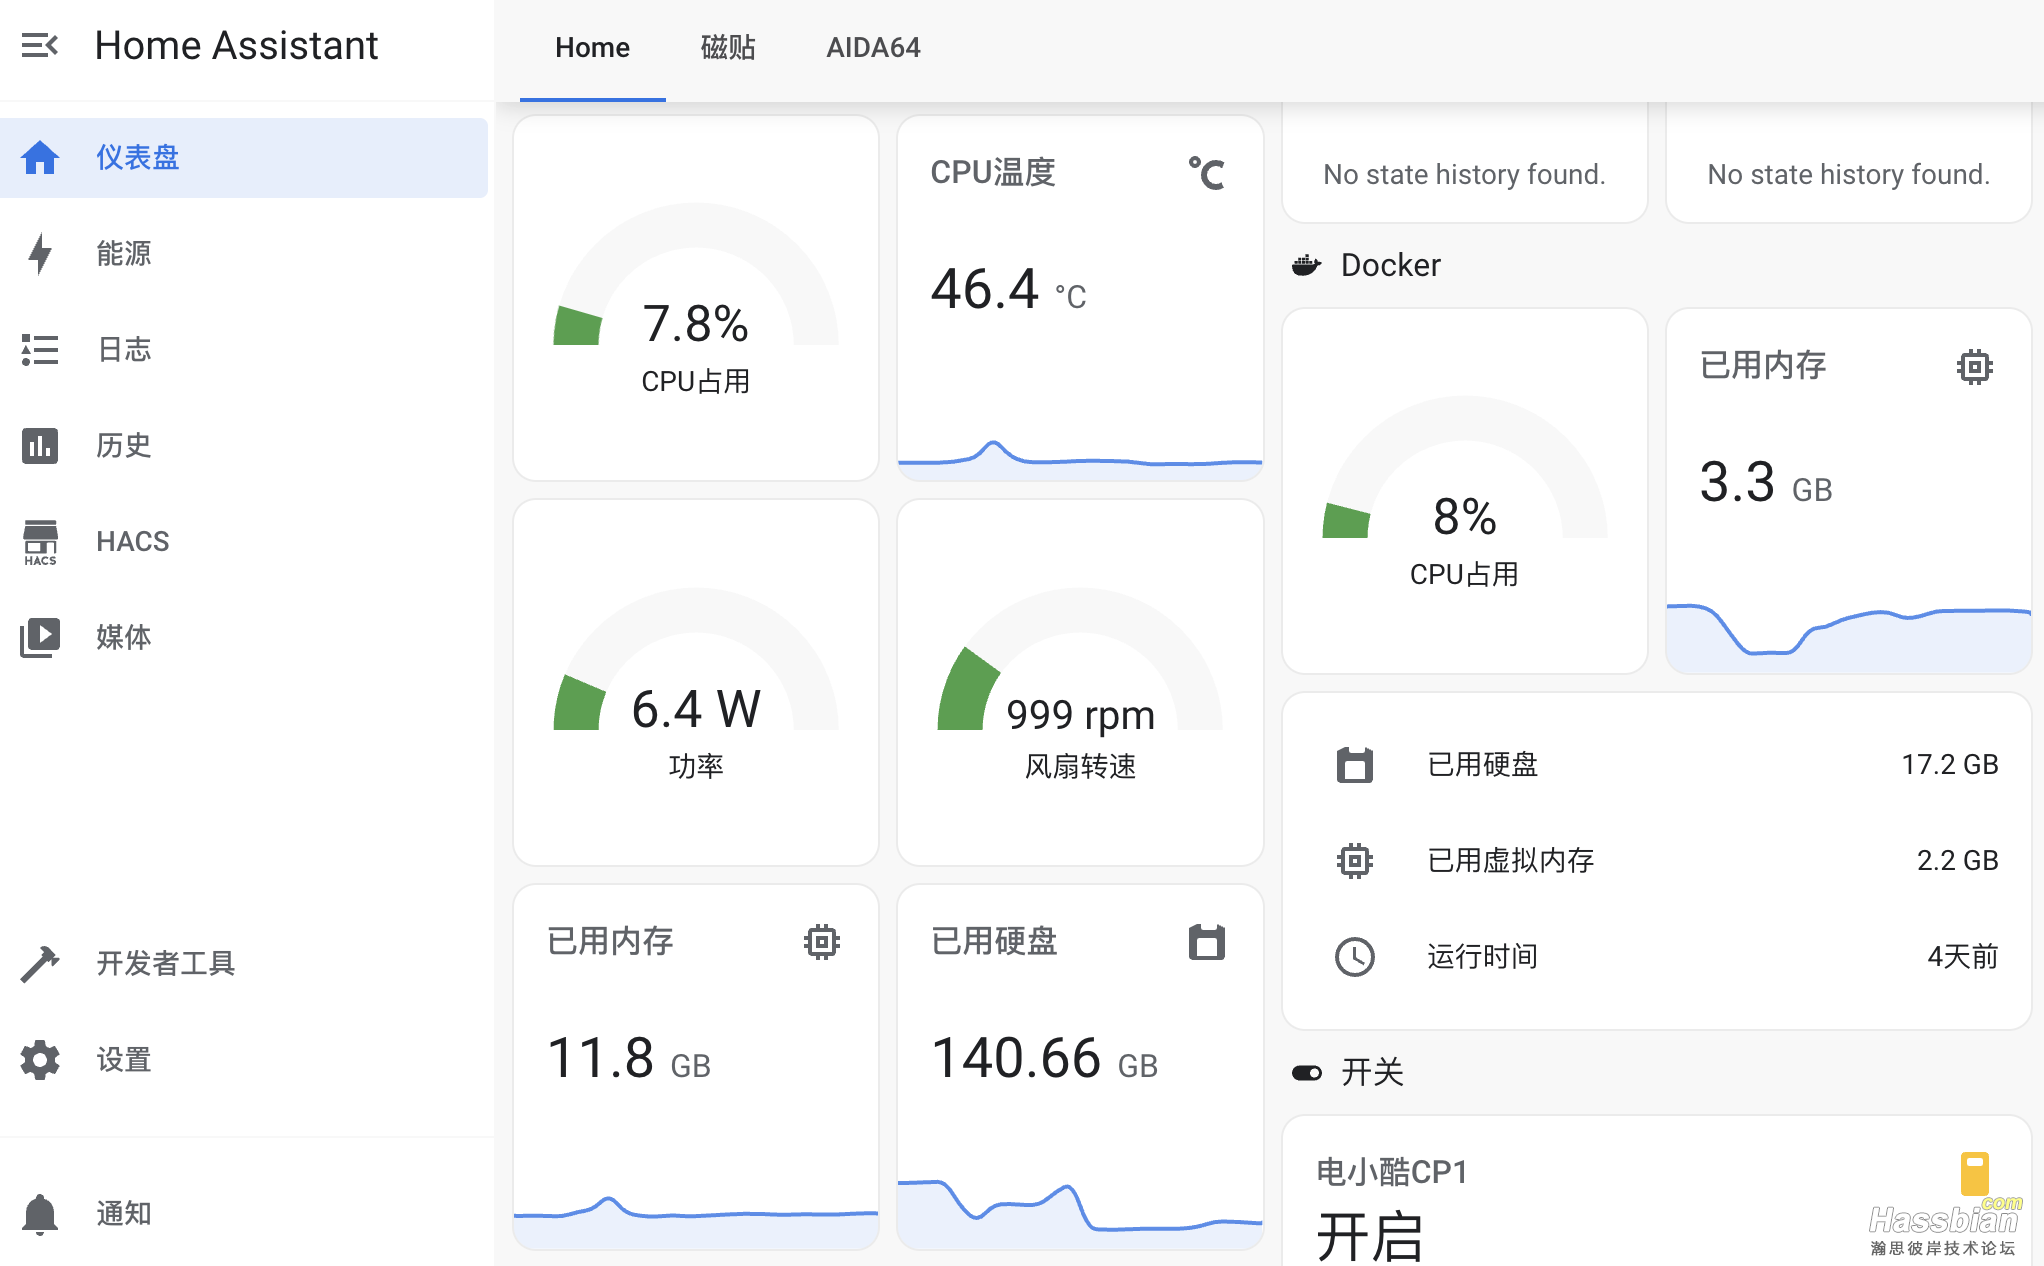Collapse the sidebar menu icon
The image size is (2044, 1266).
tap(40, 46)
